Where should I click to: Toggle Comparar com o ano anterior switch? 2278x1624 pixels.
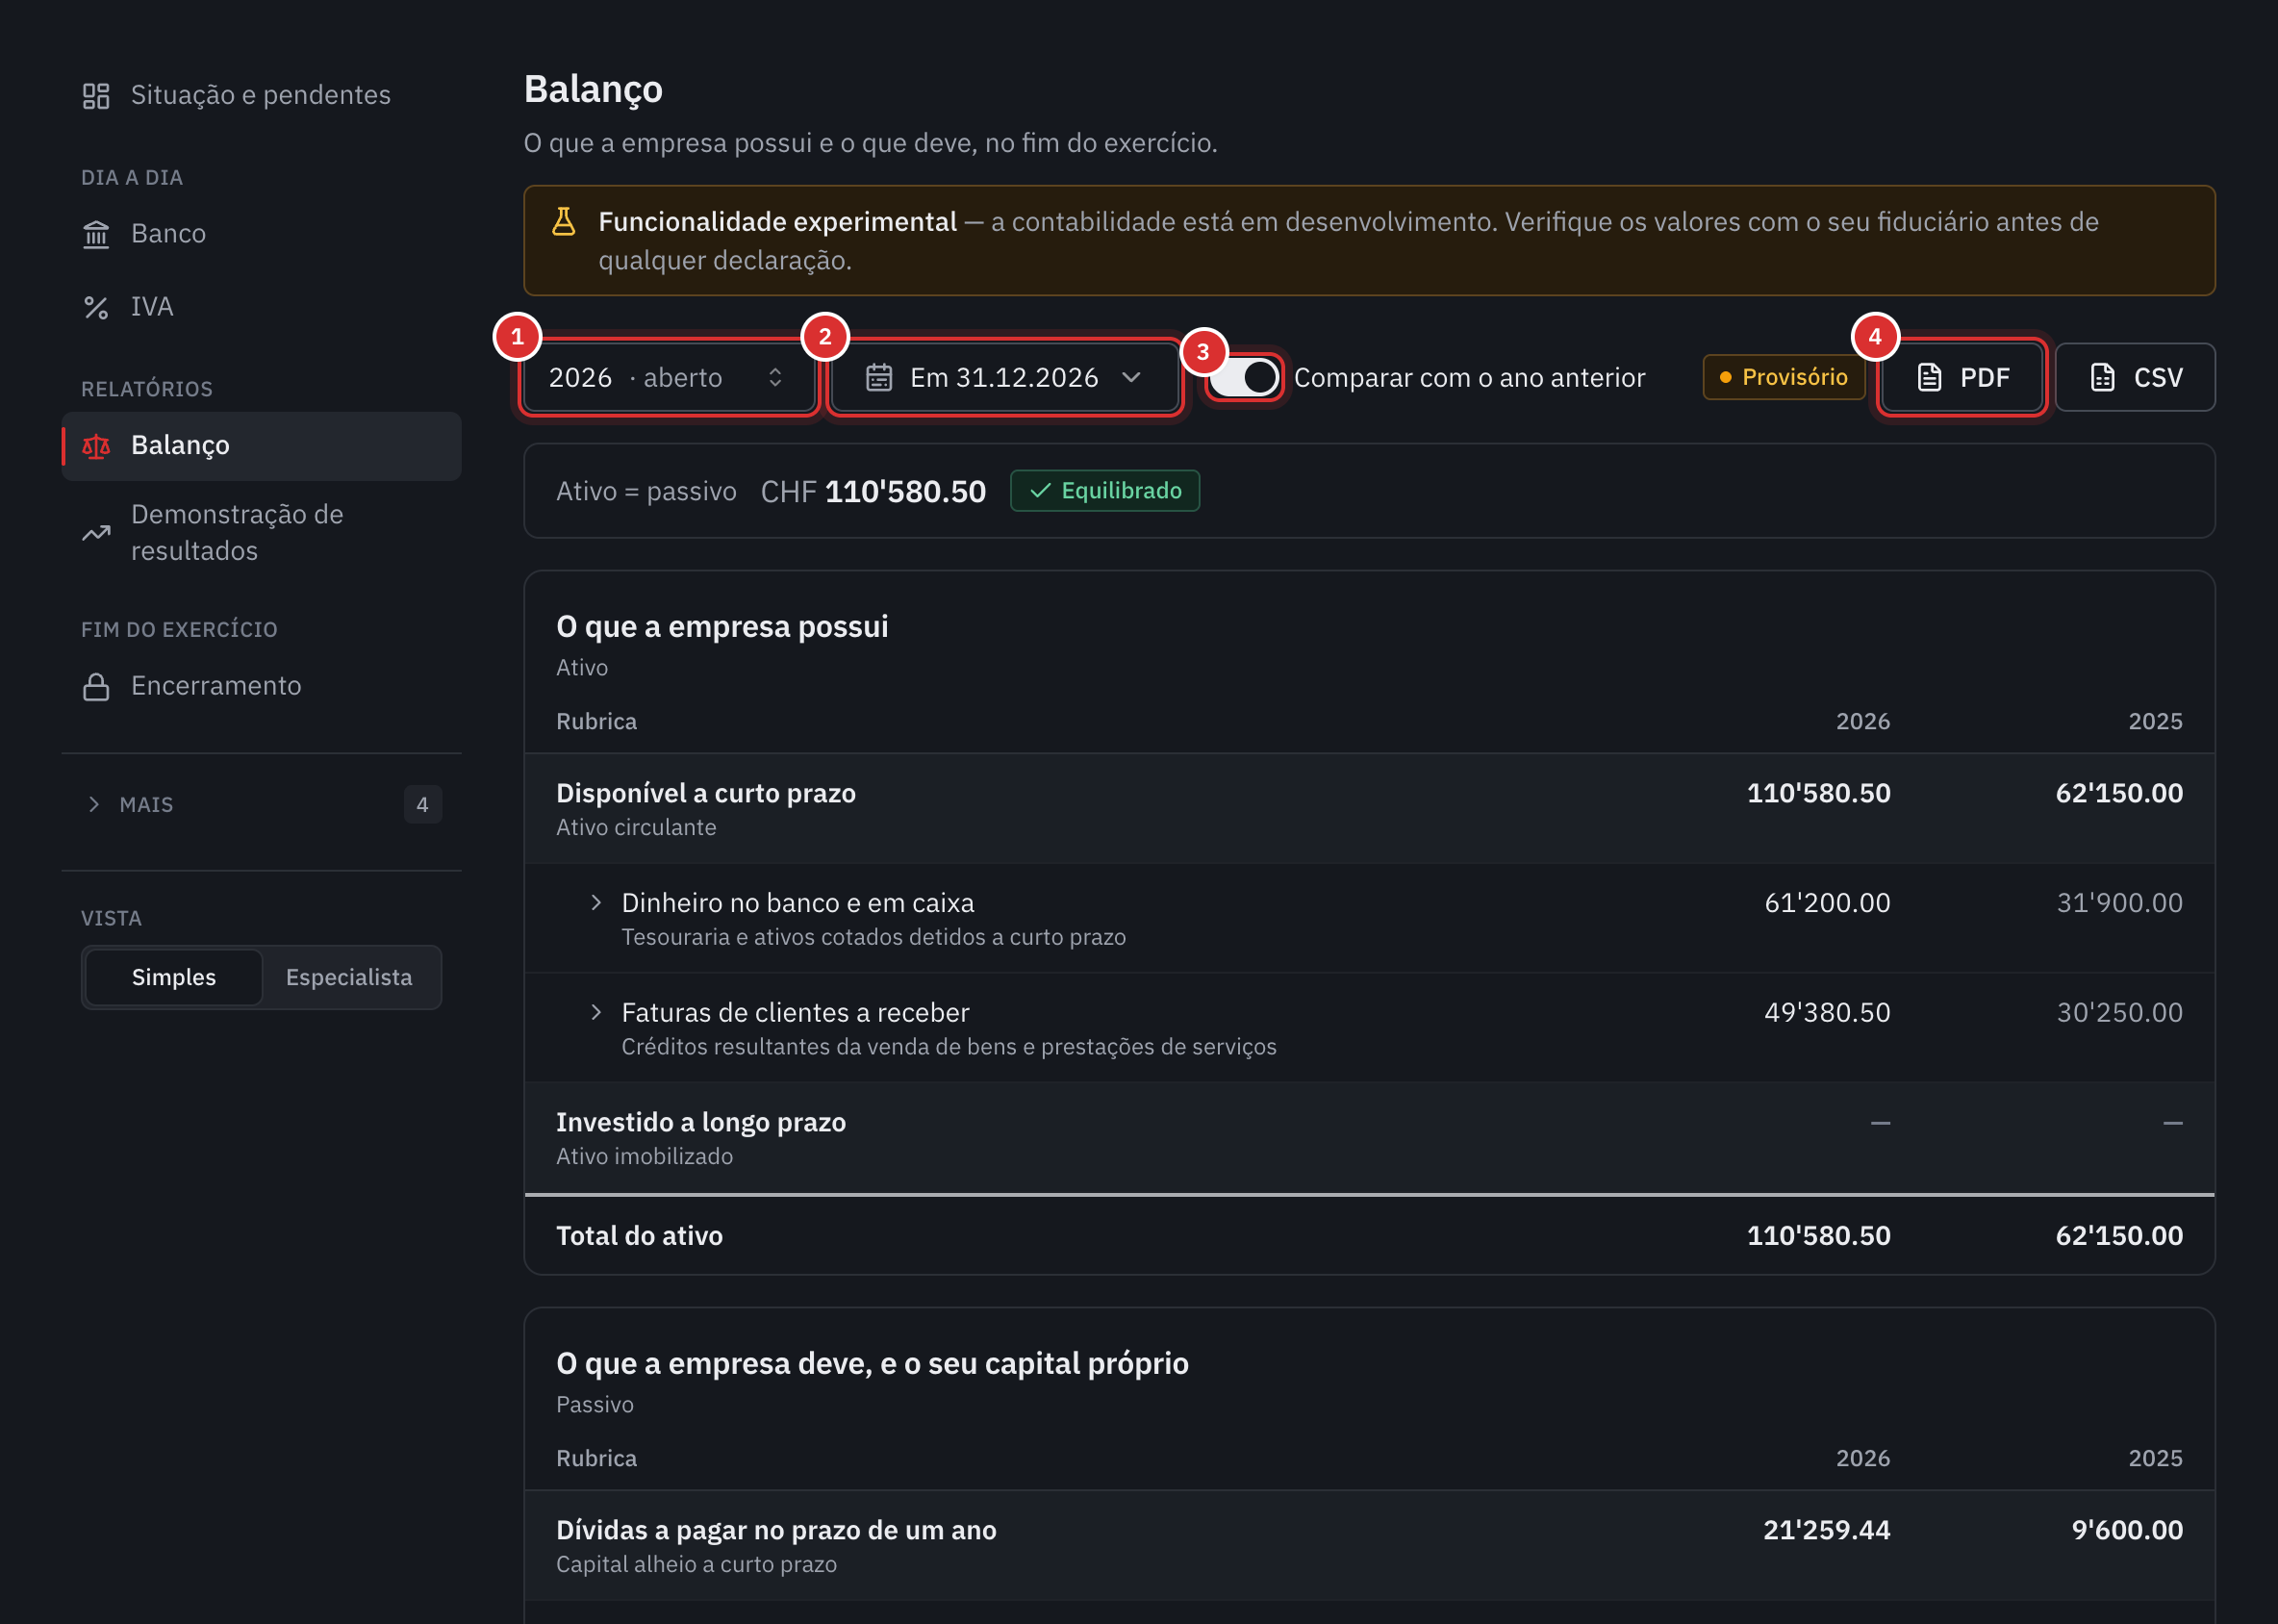point(1244,378)
